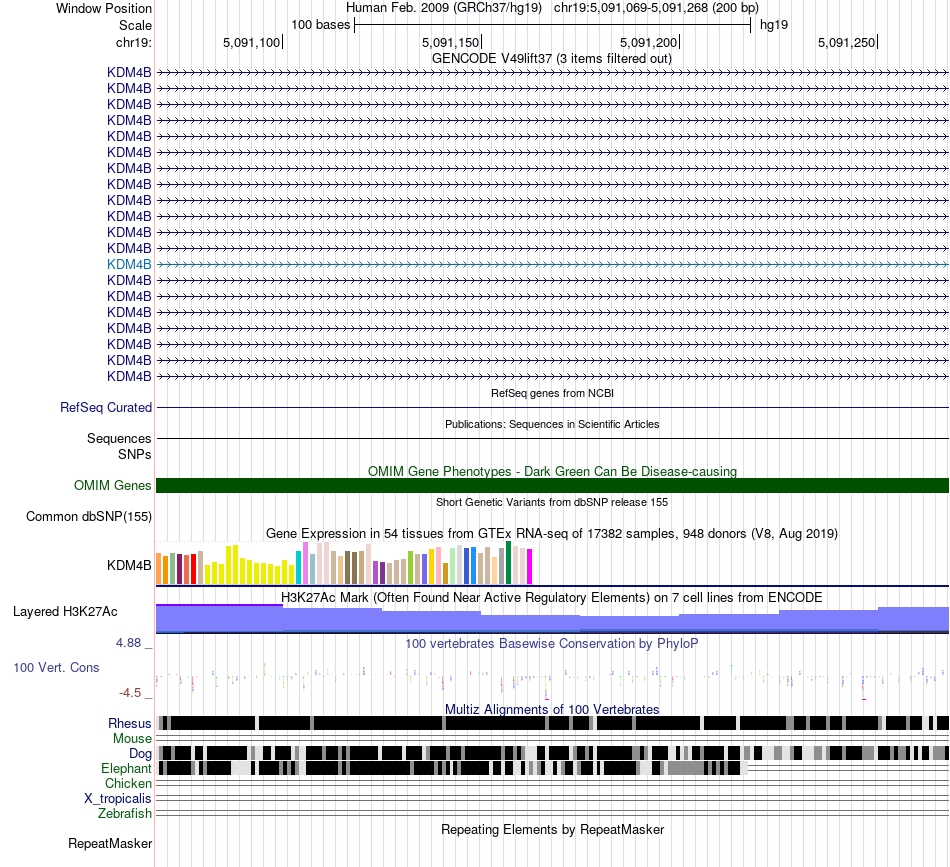Open the 100 vertebrates Basewise Conservation title

pyautogui.click(x=552, y=643)
